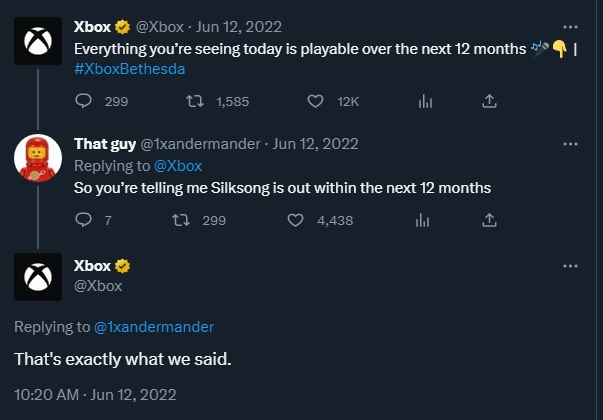Retweet the first Xbox tweet

tap(195, 101)
